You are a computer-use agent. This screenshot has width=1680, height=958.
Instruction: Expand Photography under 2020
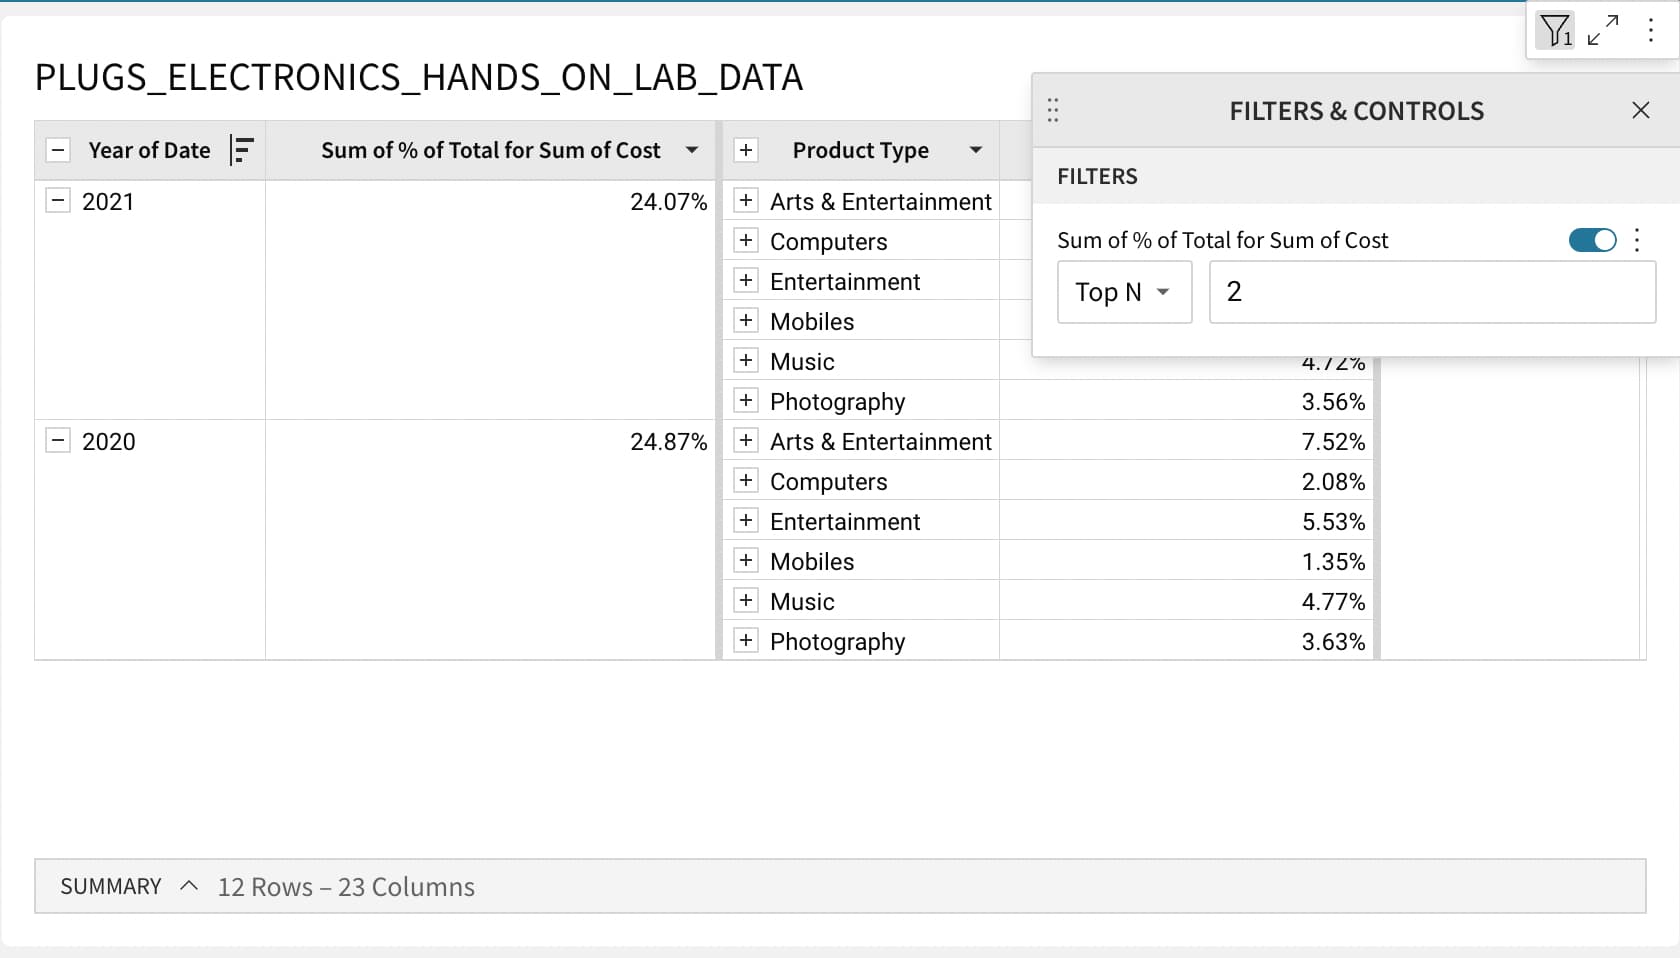[746, 640]
